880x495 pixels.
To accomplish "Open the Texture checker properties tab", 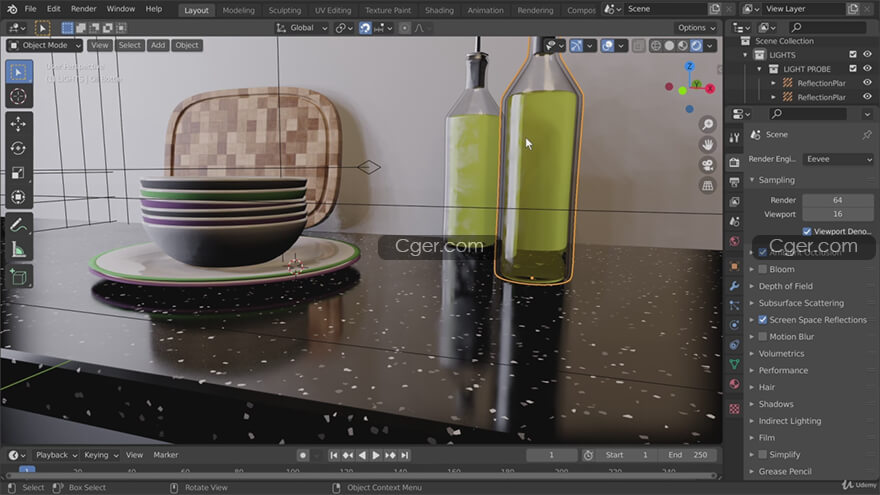I will tap(734, 409).
